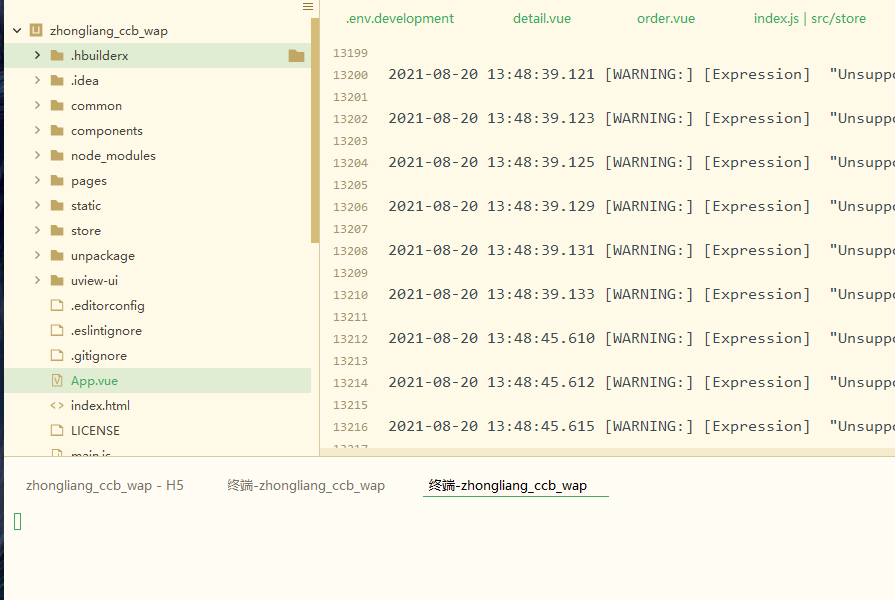
Task: Click the .editorconfig file icon
Action: point(57,306)
